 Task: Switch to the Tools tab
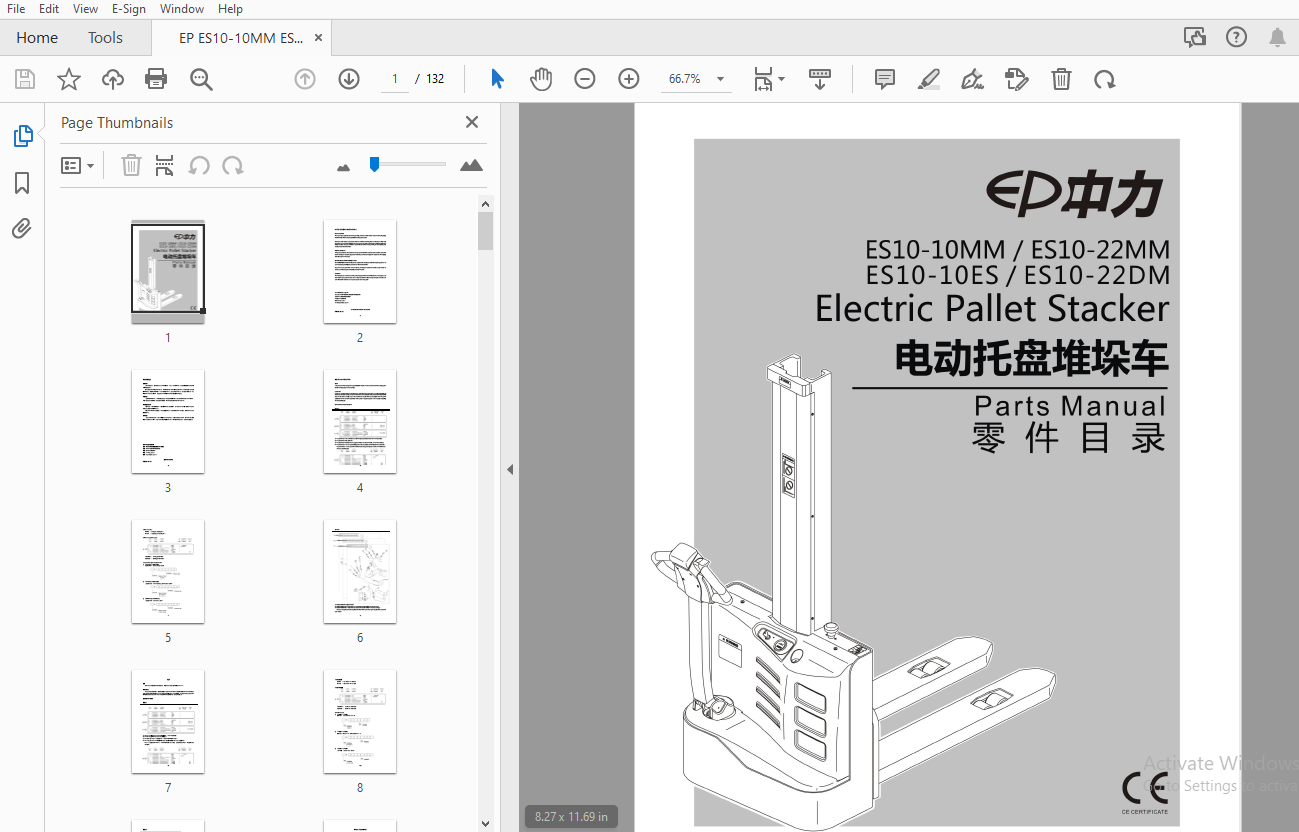tap(105, 38)
